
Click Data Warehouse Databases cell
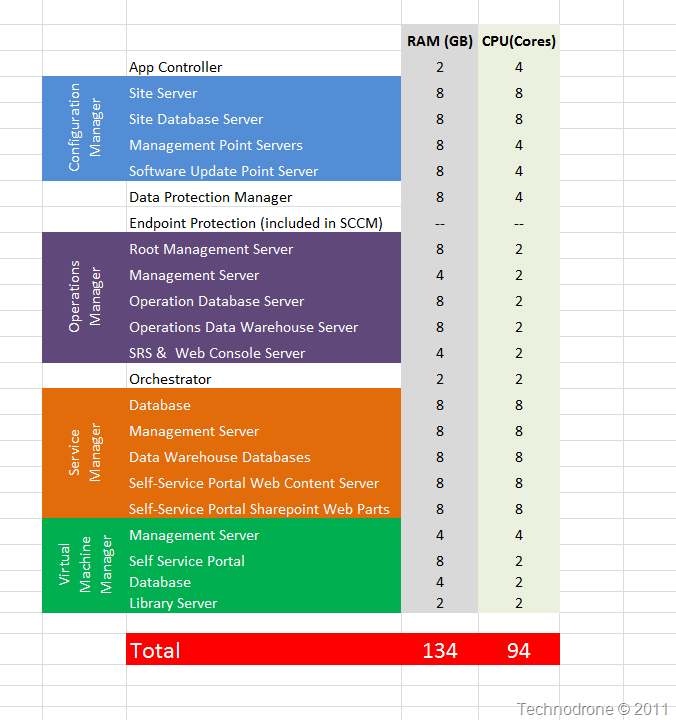point(264,454)
